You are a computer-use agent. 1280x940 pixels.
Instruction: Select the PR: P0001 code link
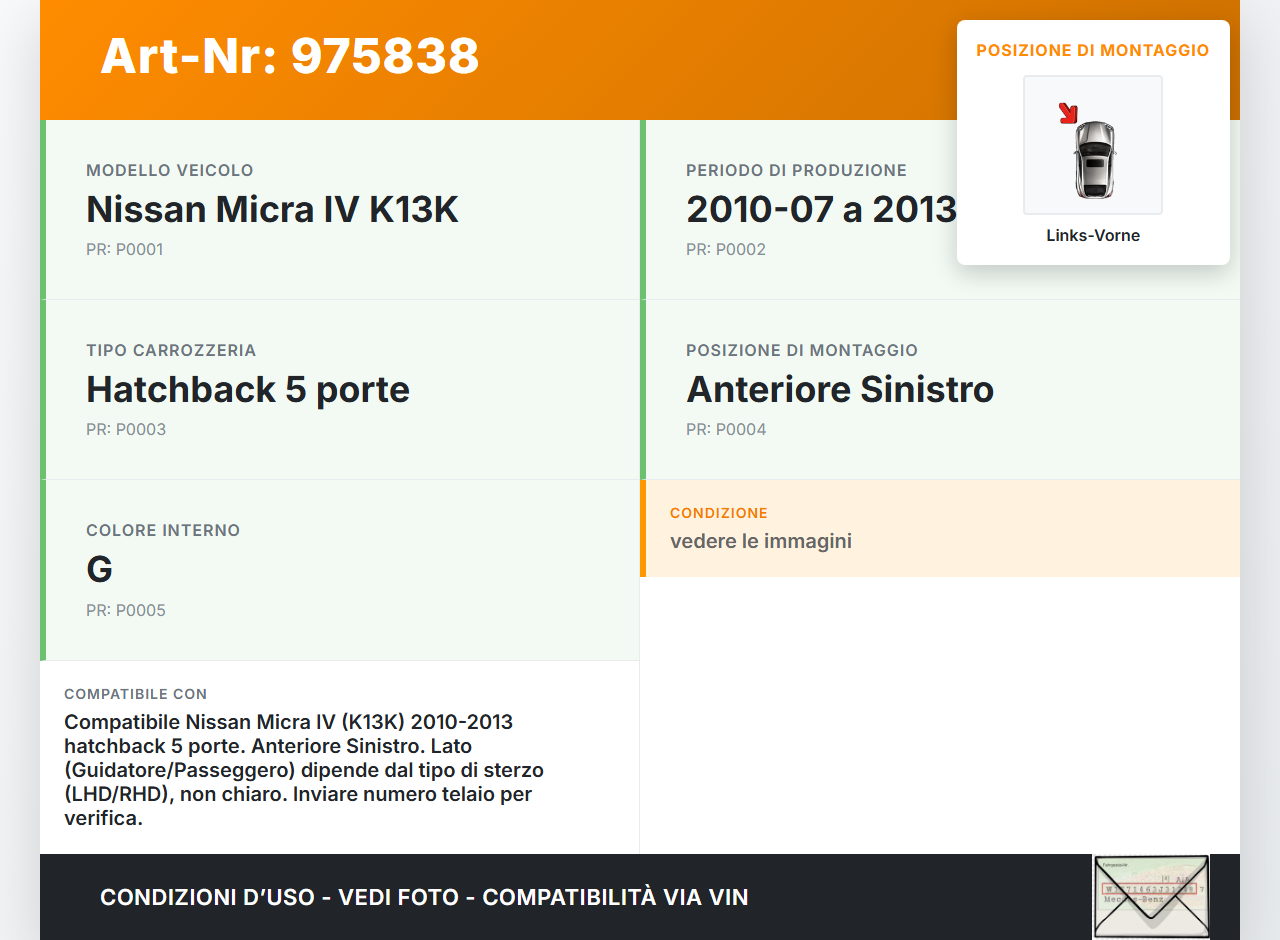coord(125,249)
